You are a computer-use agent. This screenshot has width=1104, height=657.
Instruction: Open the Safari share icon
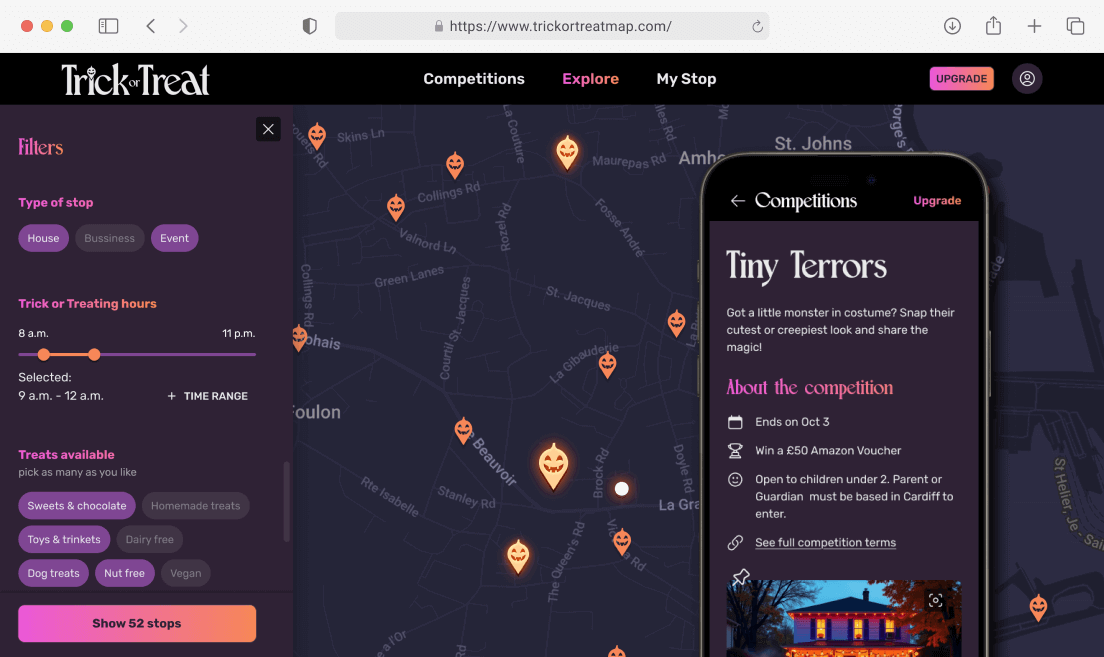point(993,26)
